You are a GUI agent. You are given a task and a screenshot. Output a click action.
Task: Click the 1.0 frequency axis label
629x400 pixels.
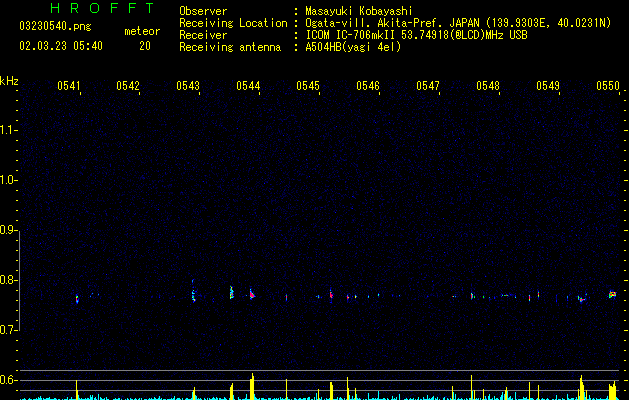(9, 180)
